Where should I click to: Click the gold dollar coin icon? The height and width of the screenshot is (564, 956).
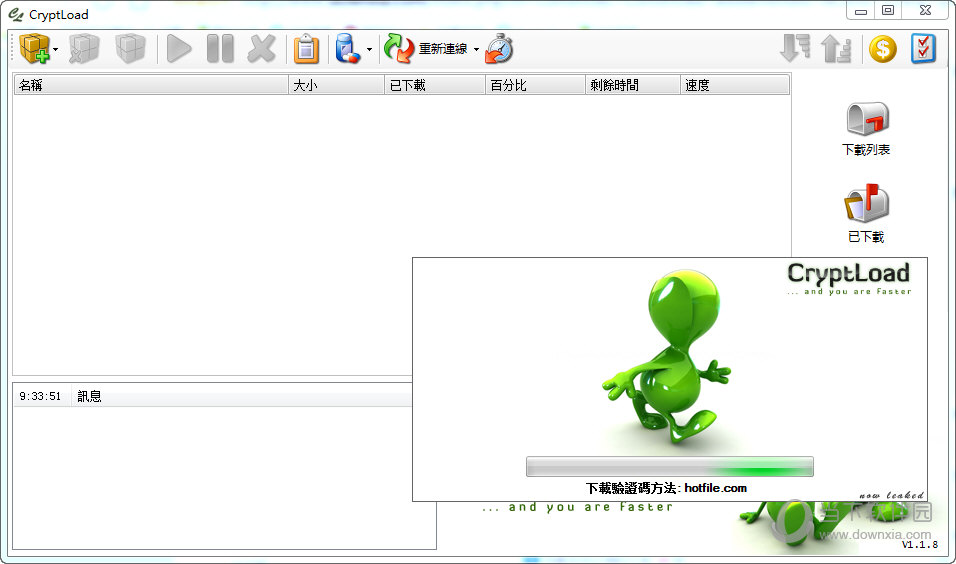click(x=882, y=49)
